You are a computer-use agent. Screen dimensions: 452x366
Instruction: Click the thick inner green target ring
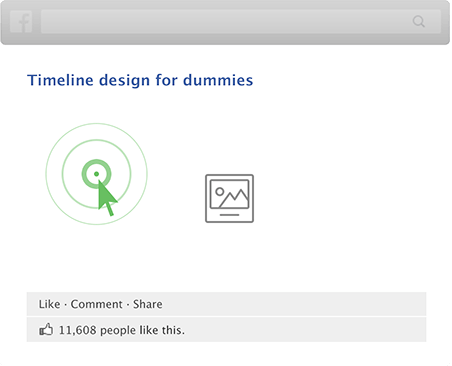pyautogui.click(x=96, y=161)
